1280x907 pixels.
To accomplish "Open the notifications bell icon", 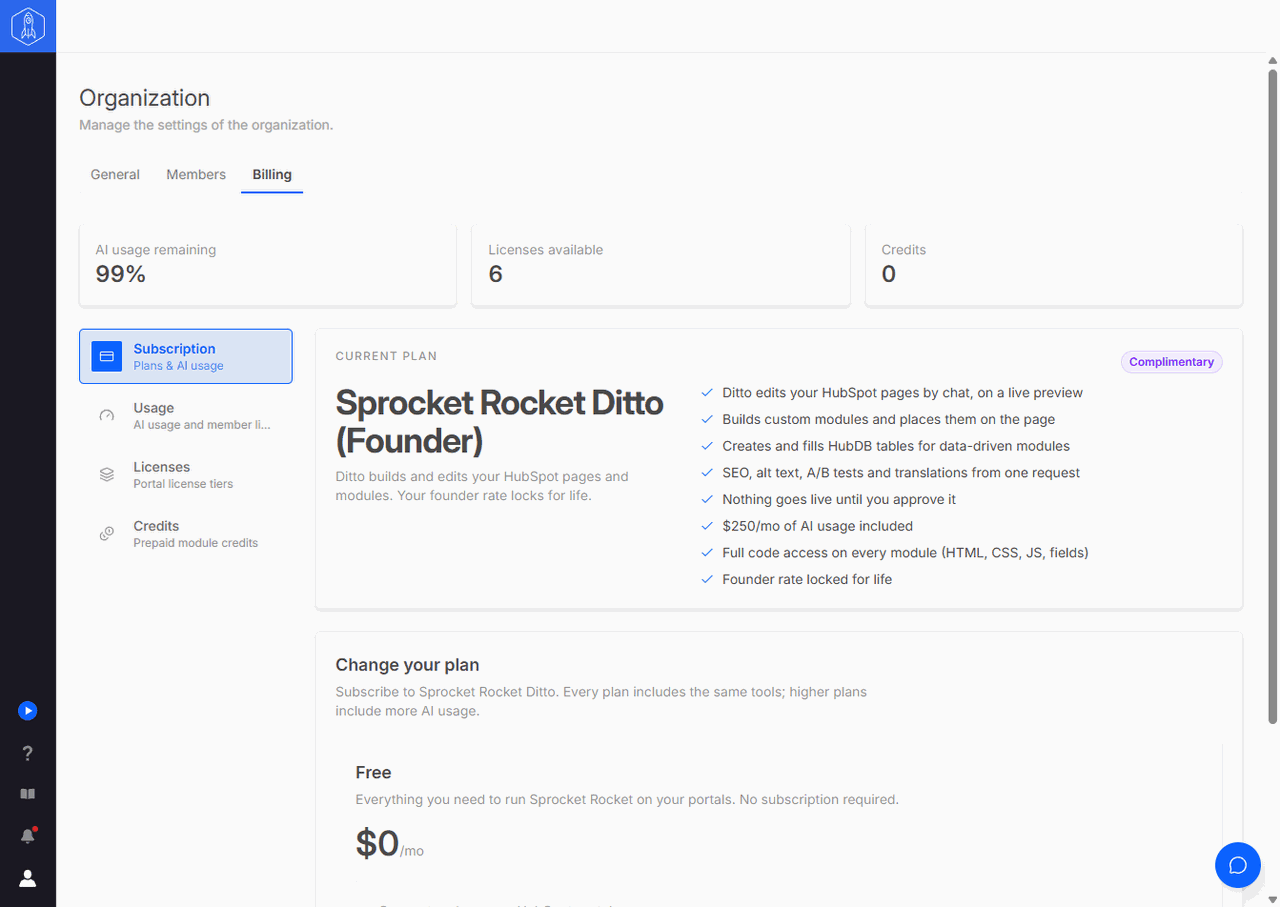I will (x=28, y=836).
